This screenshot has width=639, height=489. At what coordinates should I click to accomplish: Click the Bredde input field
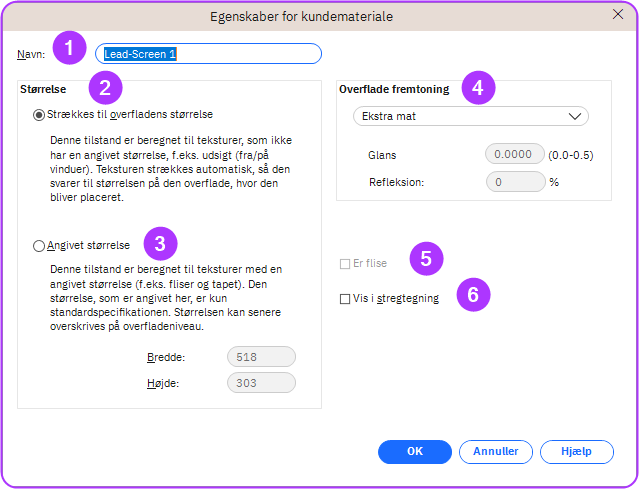(260, 357)
